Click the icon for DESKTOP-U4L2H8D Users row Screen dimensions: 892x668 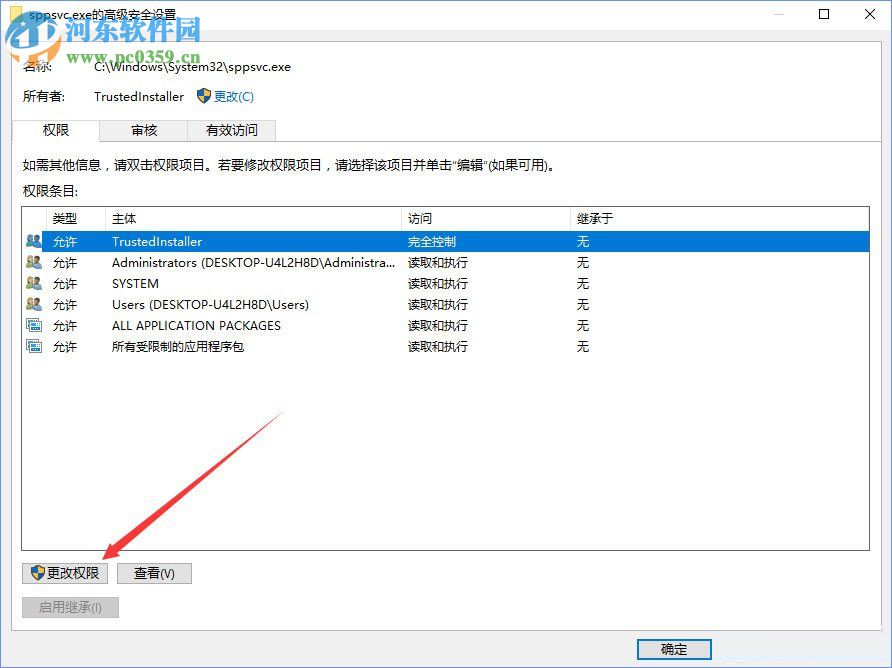coord(33,304)
